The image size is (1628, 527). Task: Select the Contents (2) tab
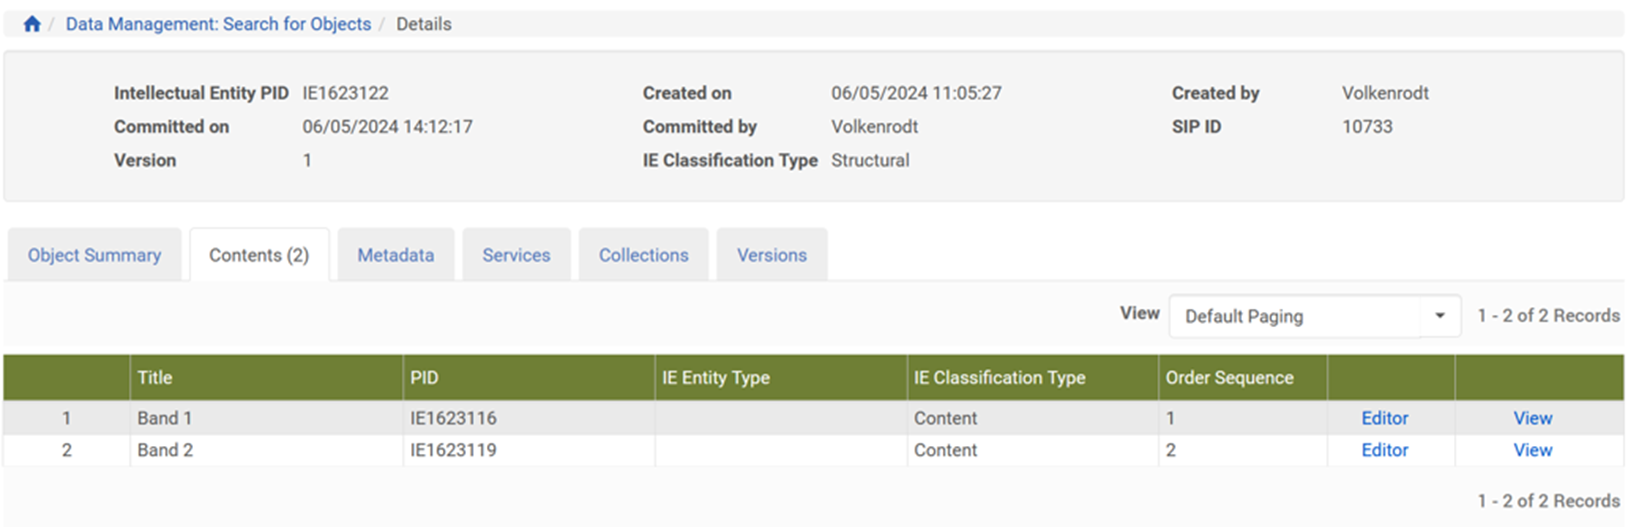[259, 255]
